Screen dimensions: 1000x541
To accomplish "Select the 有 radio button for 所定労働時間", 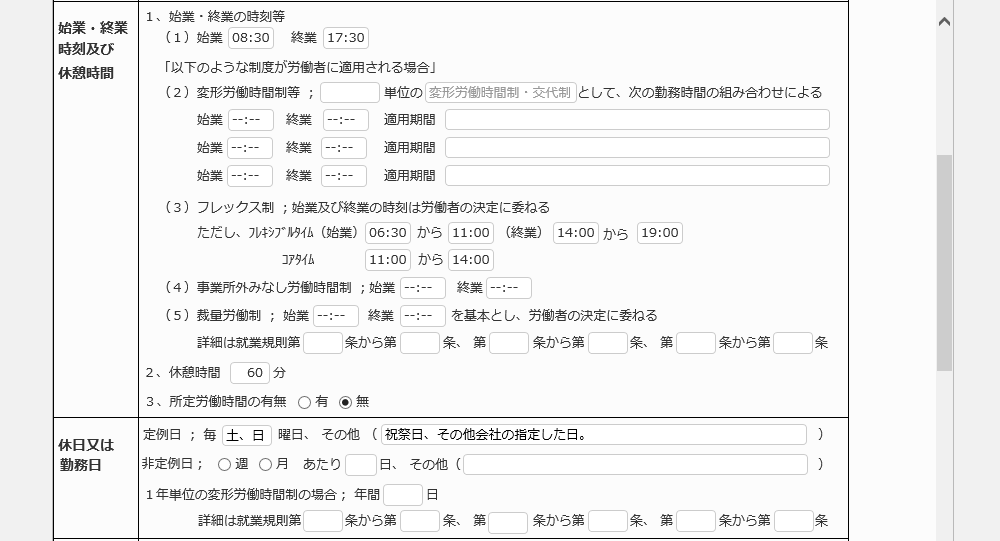I will [304, 402].
